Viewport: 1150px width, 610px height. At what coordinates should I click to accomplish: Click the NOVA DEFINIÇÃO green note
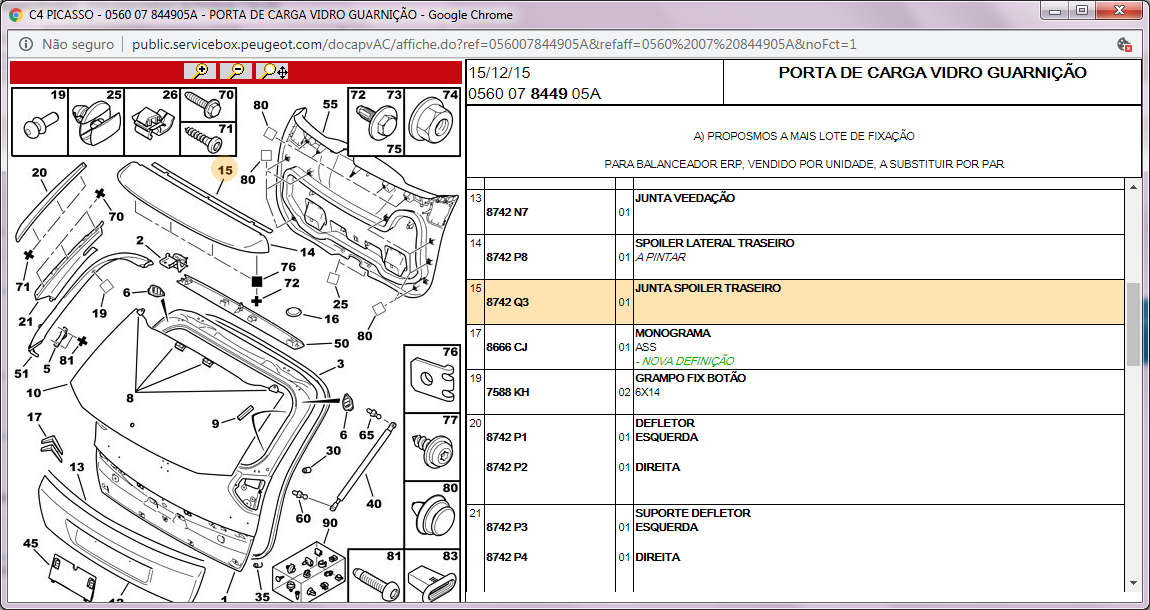coord(684,361)
